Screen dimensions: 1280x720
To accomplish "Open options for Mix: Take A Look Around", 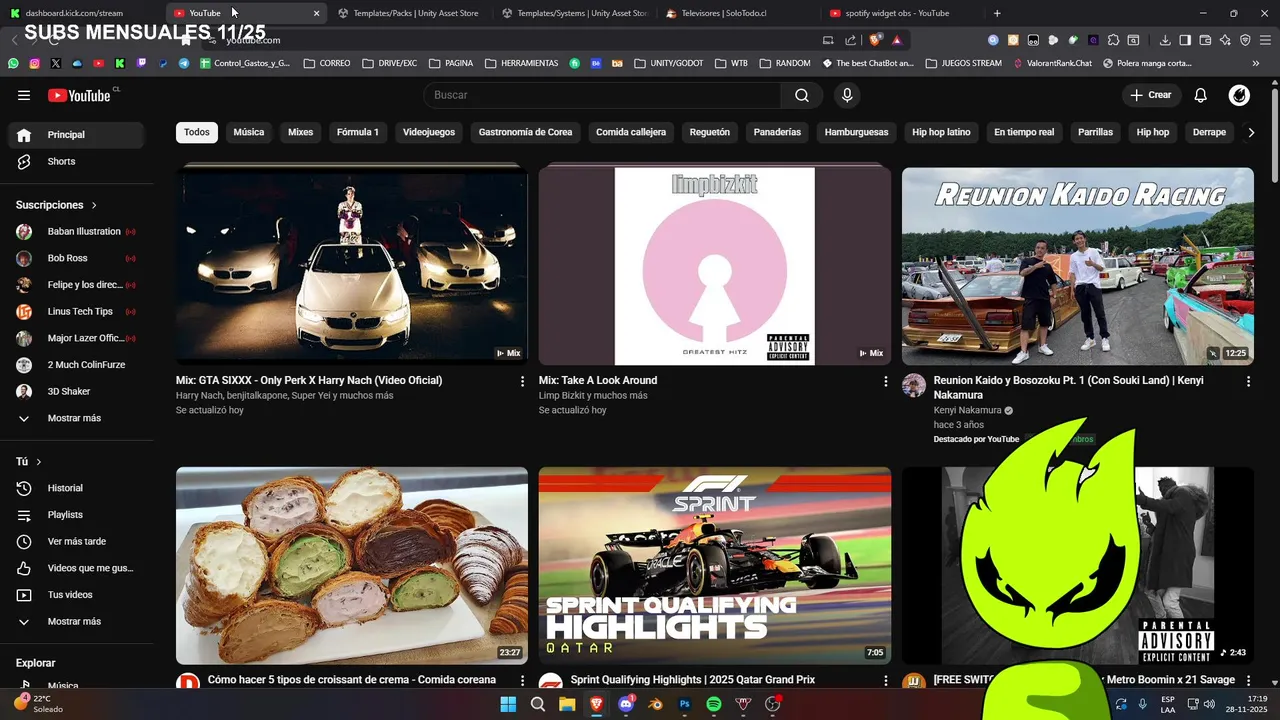I will coord(885,381).
